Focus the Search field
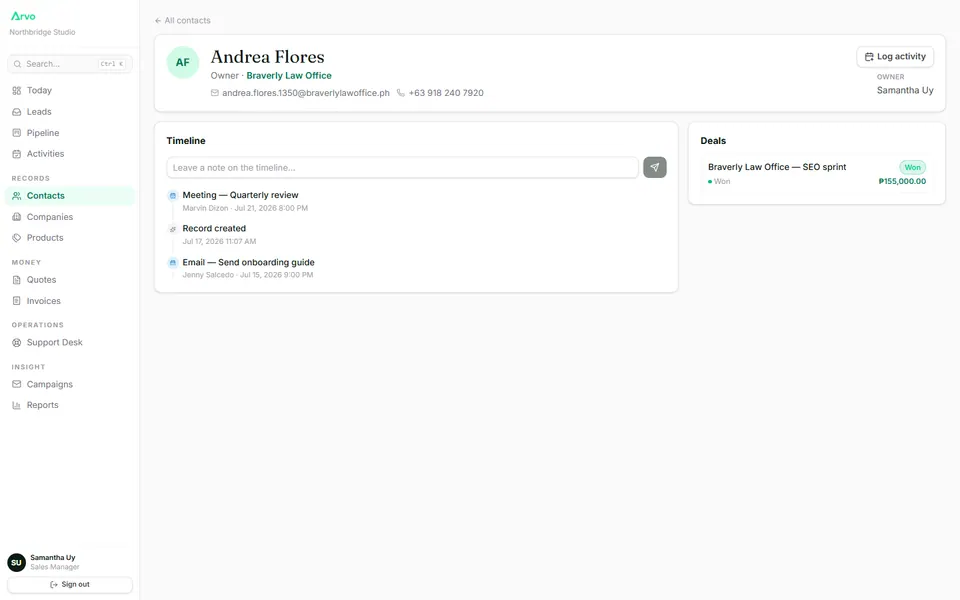Image resolution: width=960 pixels, height=600 pixels. (70, 64)
